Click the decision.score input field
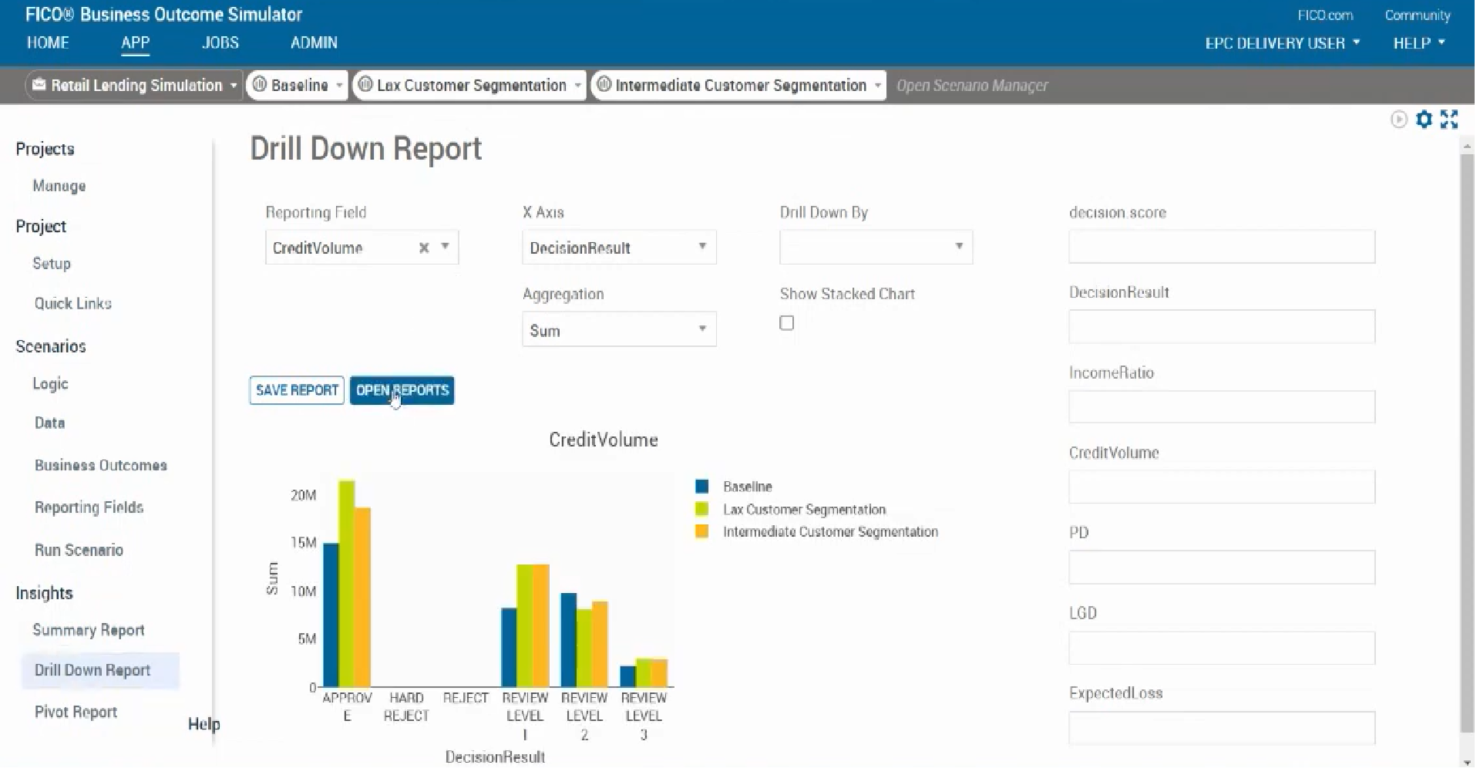The image size is (1480, 775). click(x=1221, y=246)
